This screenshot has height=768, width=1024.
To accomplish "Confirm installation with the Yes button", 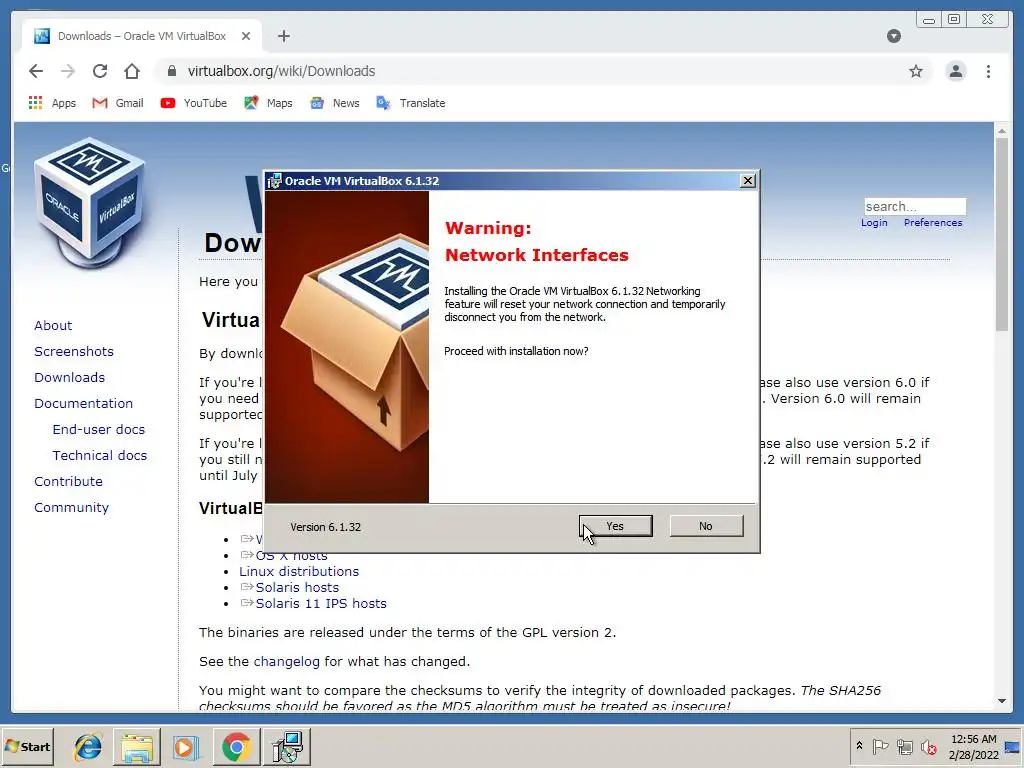I will click(615, 526).
